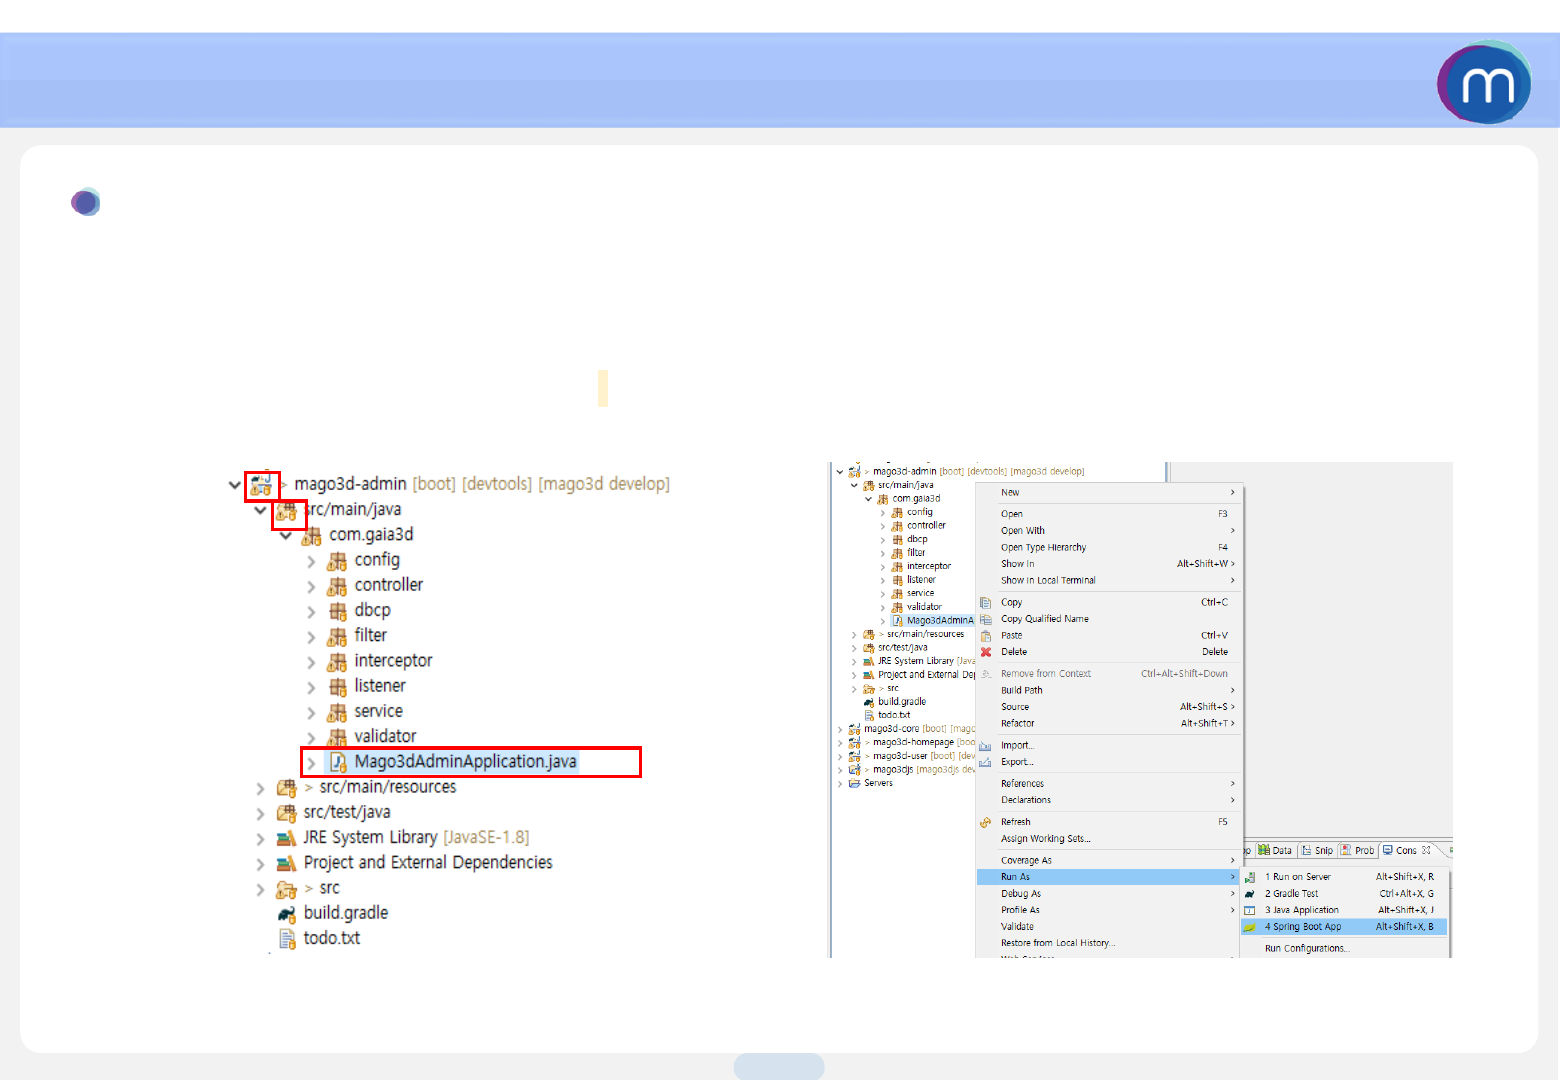Select the service label in the large tree
Image resolution: width=1560 pixels, height=1080 pixels.
pyautogui.click(x=379, y=711)
